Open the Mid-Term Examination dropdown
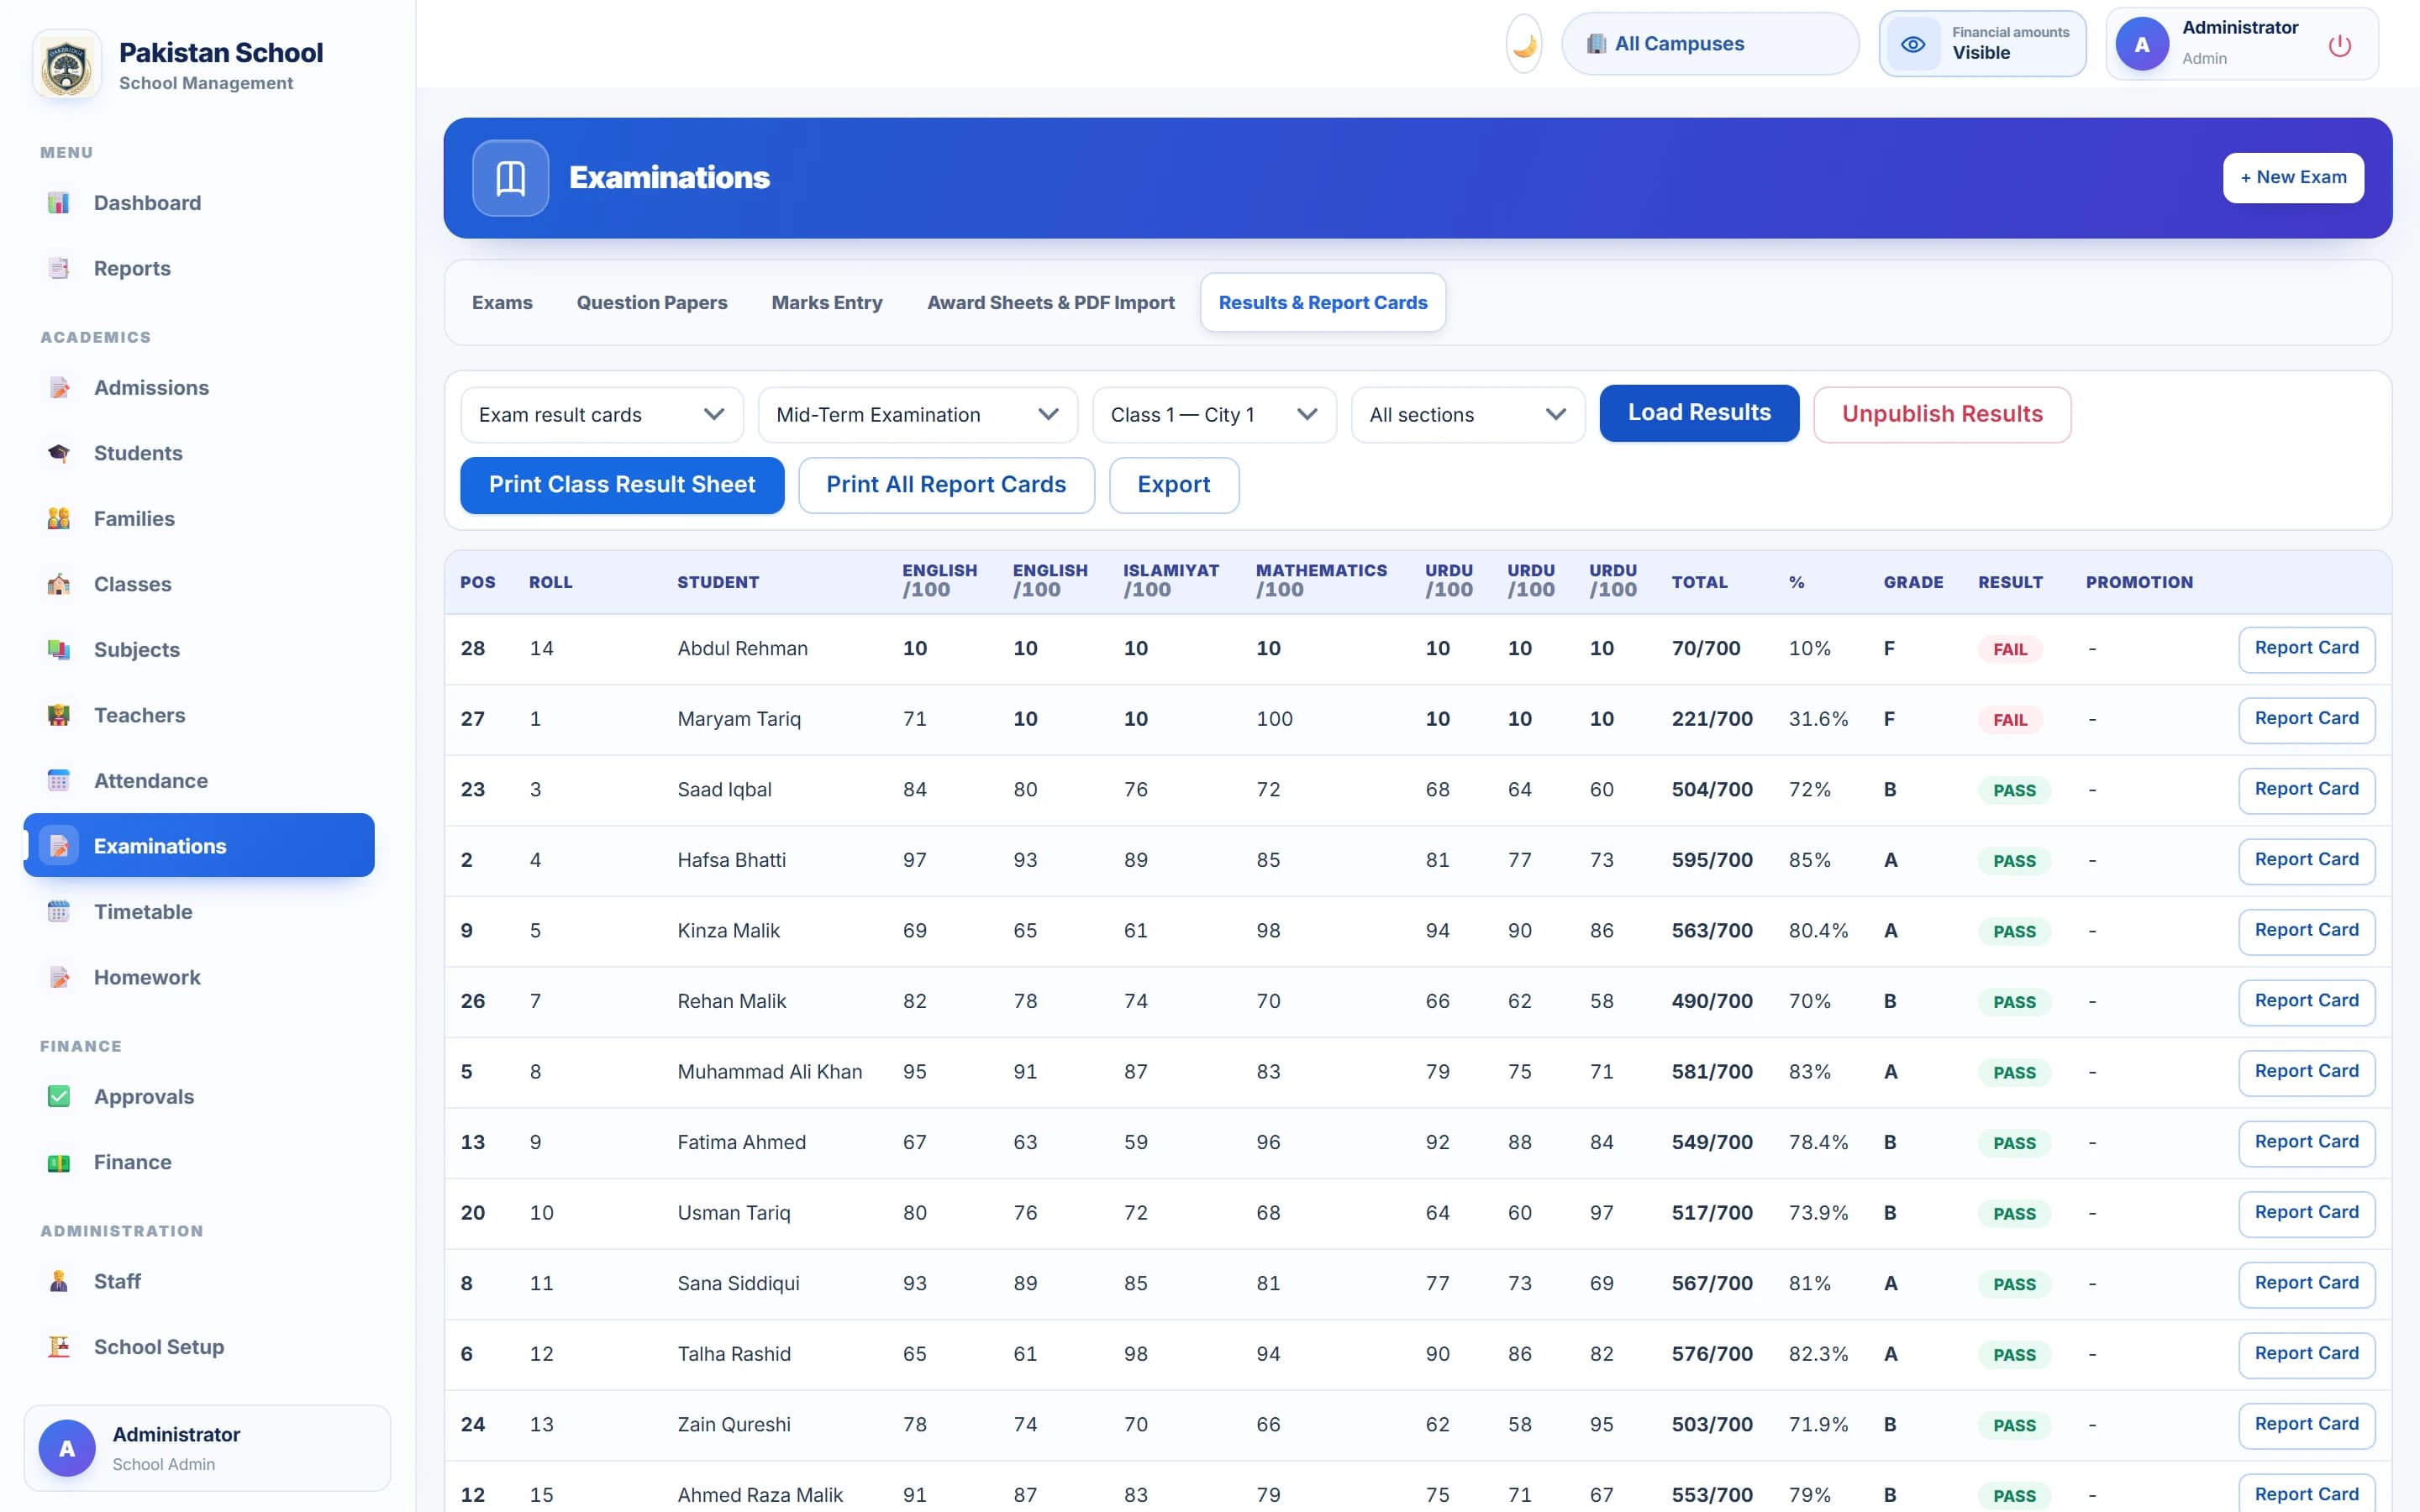Image resolution: width=2420 pixels, height=1512 pixels. [918, 415]
